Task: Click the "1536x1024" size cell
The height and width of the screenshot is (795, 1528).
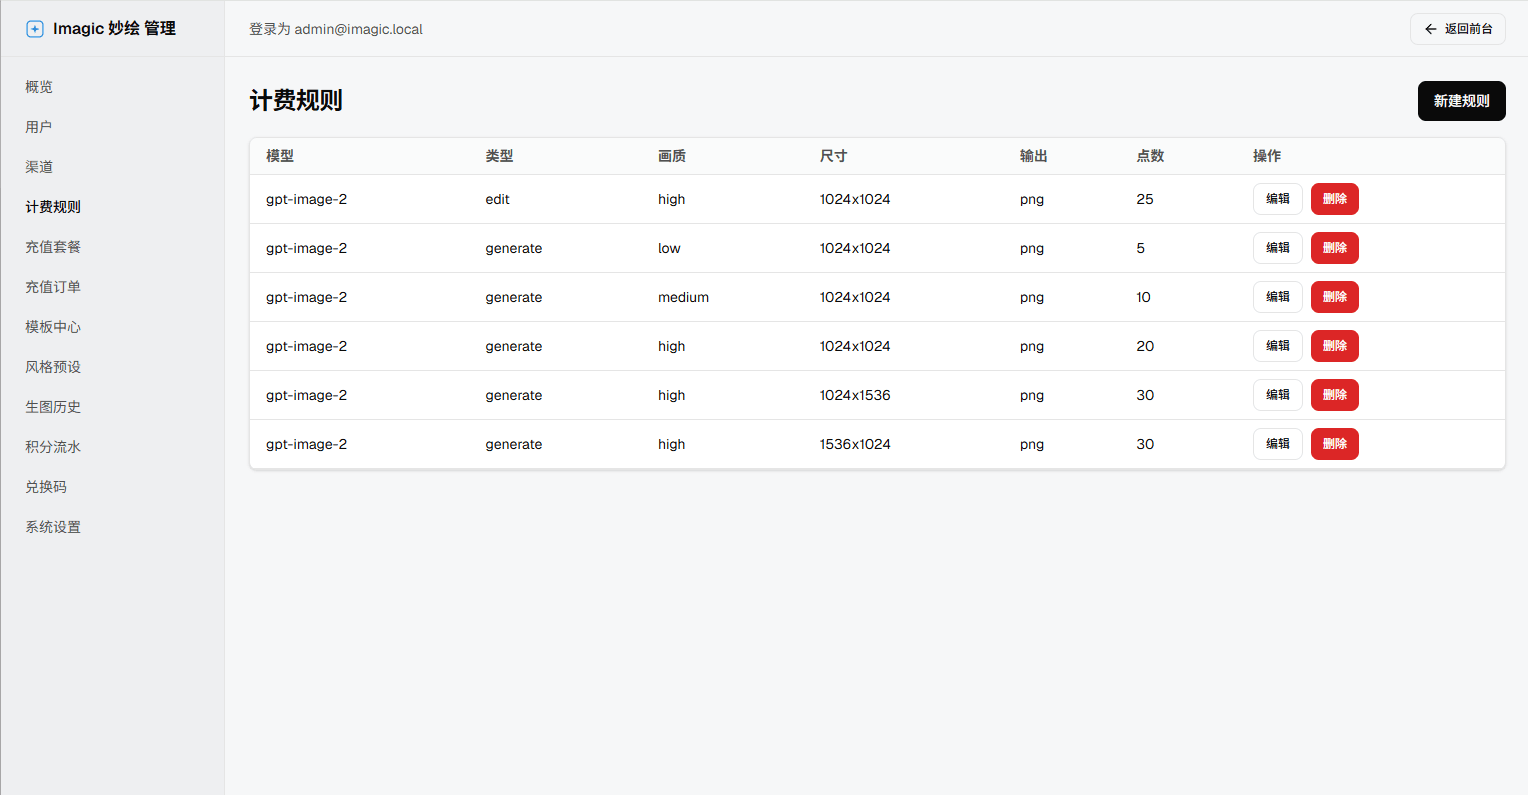Action: (x=855, y=444)
